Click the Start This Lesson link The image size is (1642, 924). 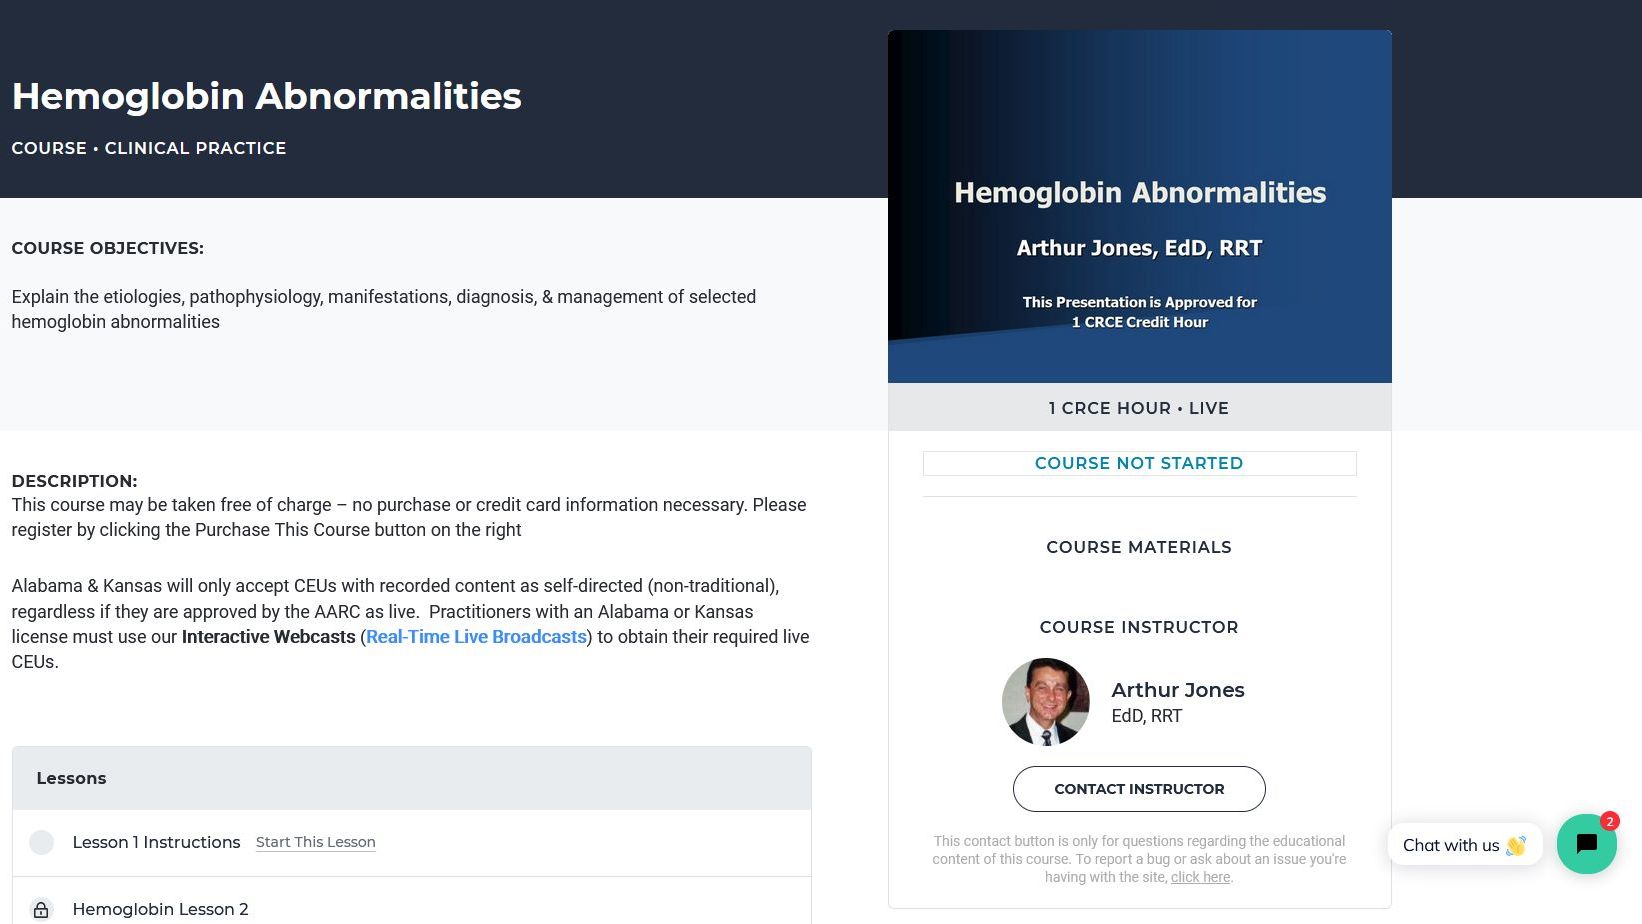tap(315, 843)
